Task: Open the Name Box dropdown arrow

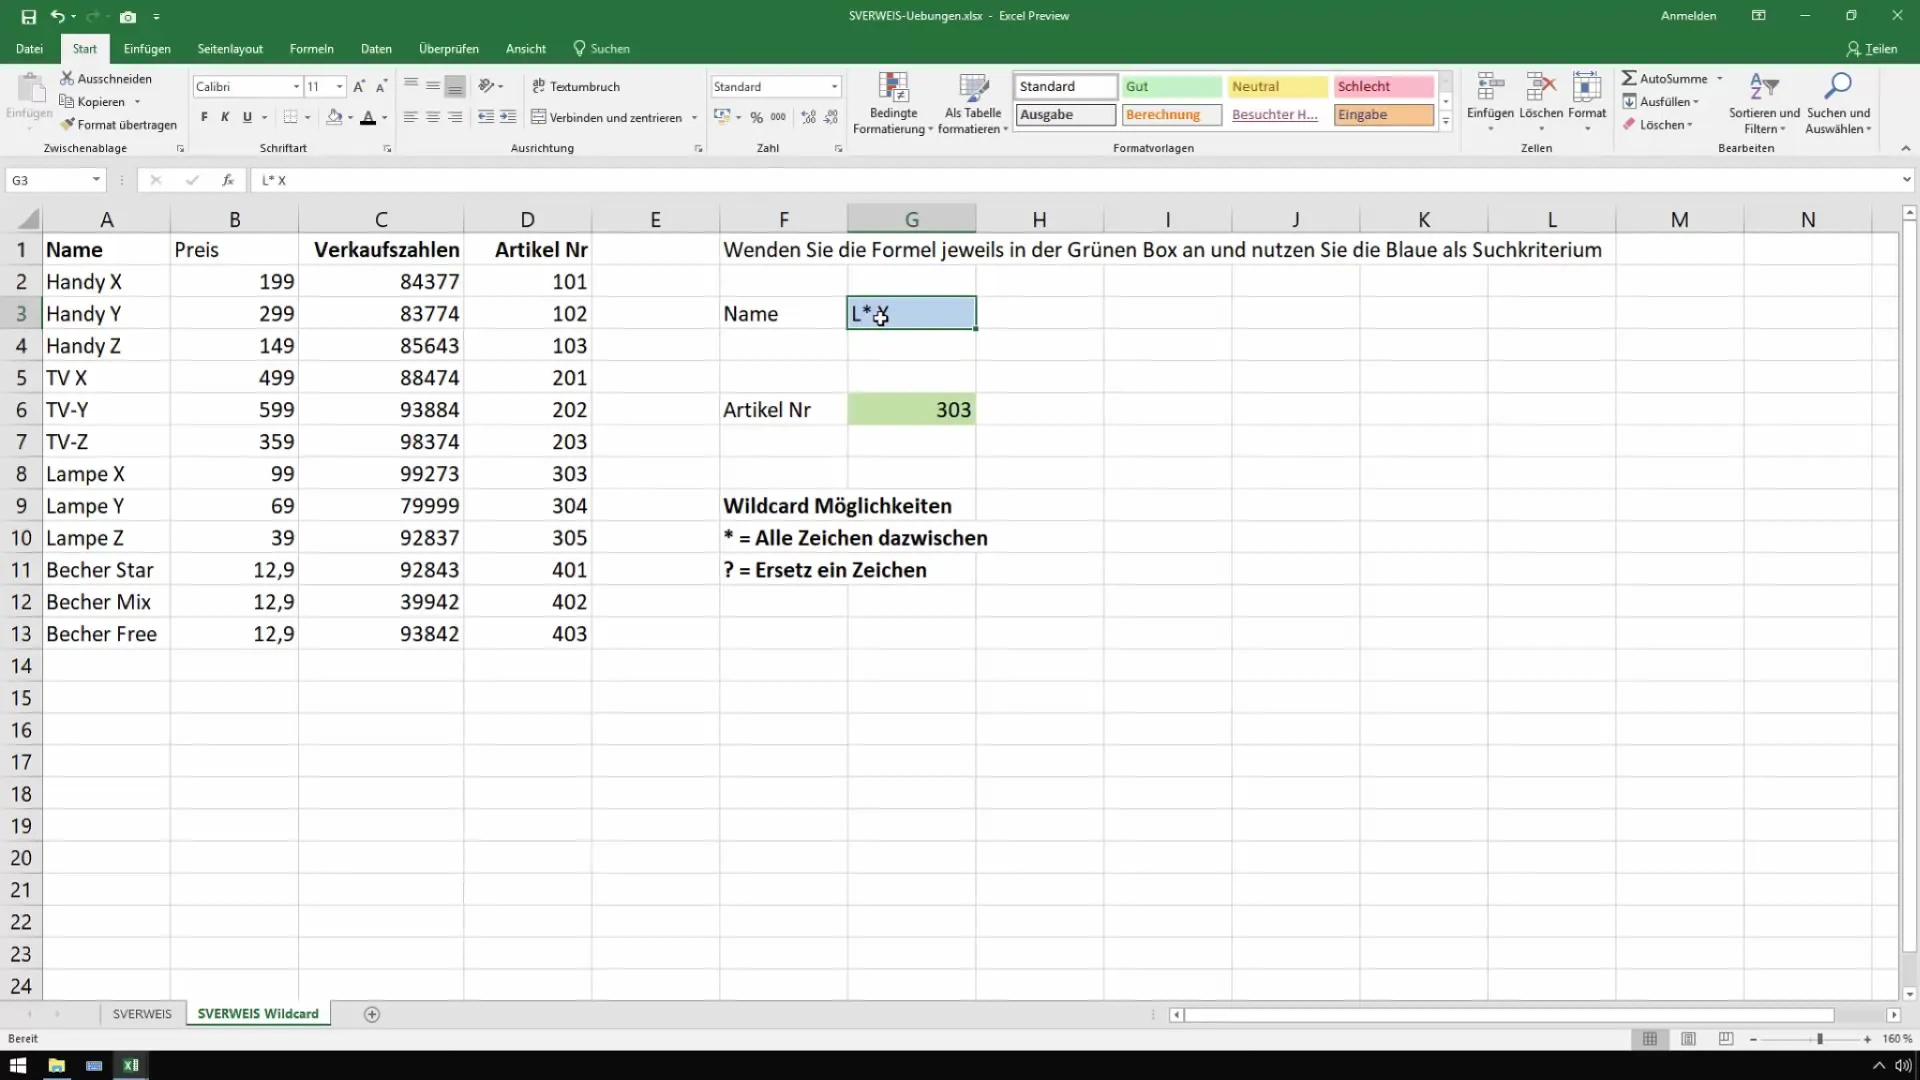Action: pos(96,180)
